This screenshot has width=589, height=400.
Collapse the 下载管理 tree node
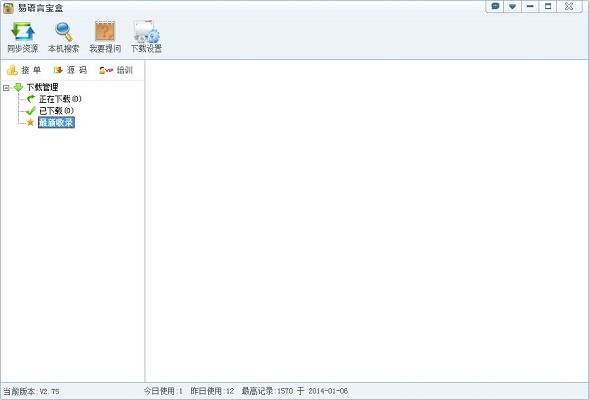(x=6, y=88)
